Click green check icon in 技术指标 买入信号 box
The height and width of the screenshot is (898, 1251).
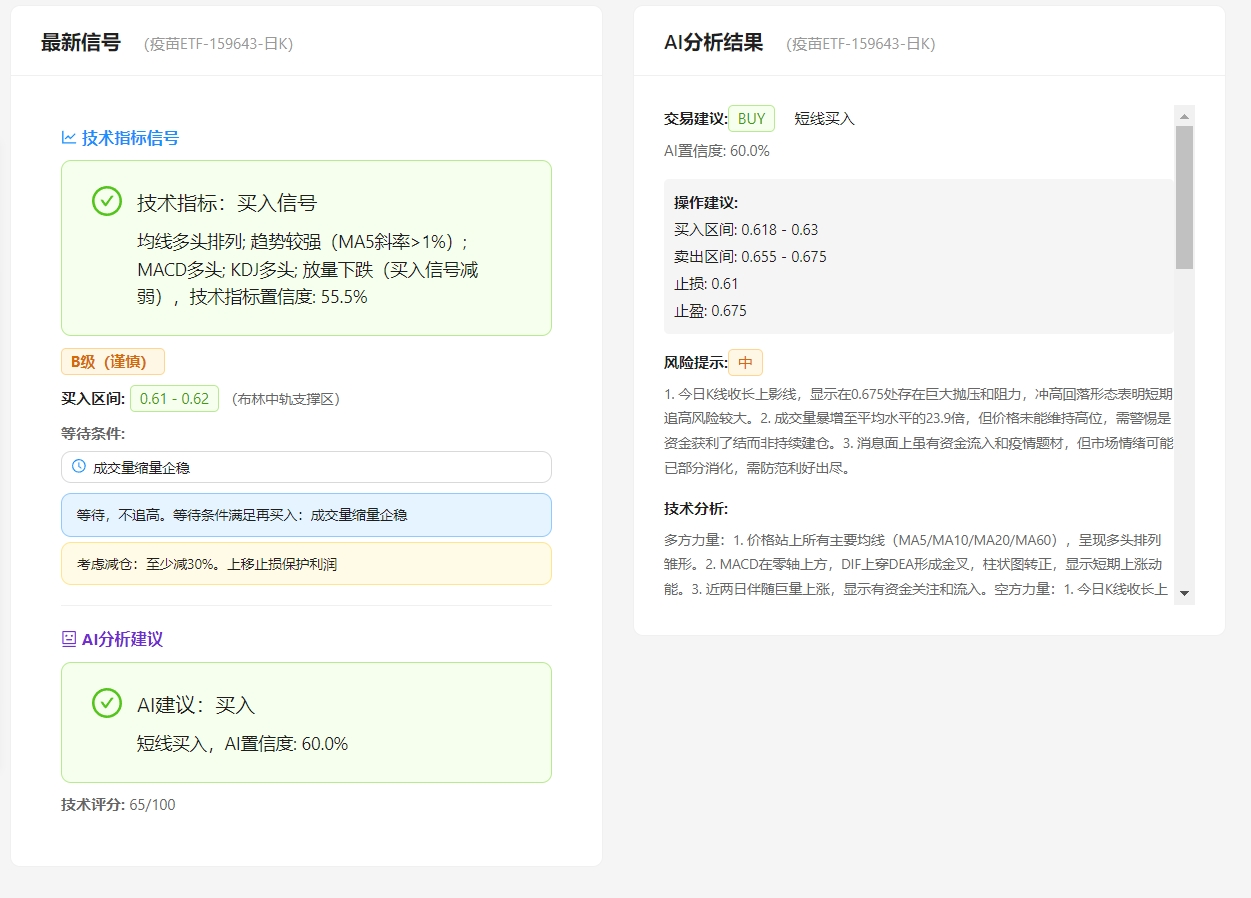pos(107,201)
